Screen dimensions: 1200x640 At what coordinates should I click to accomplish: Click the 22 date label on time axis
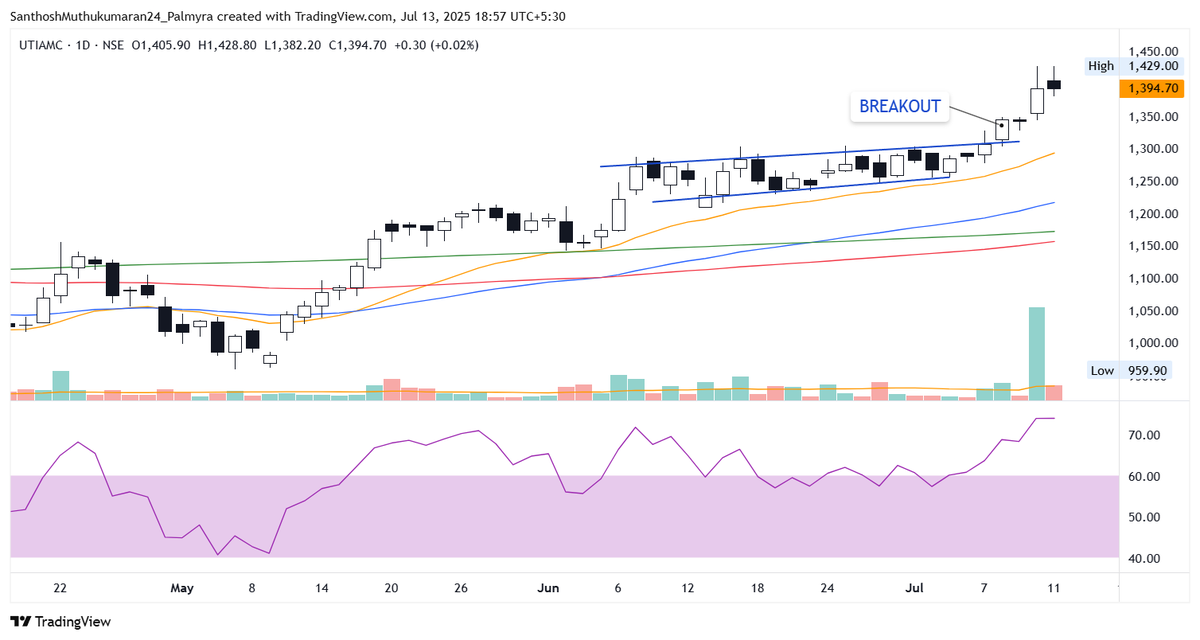pos(60,588)
